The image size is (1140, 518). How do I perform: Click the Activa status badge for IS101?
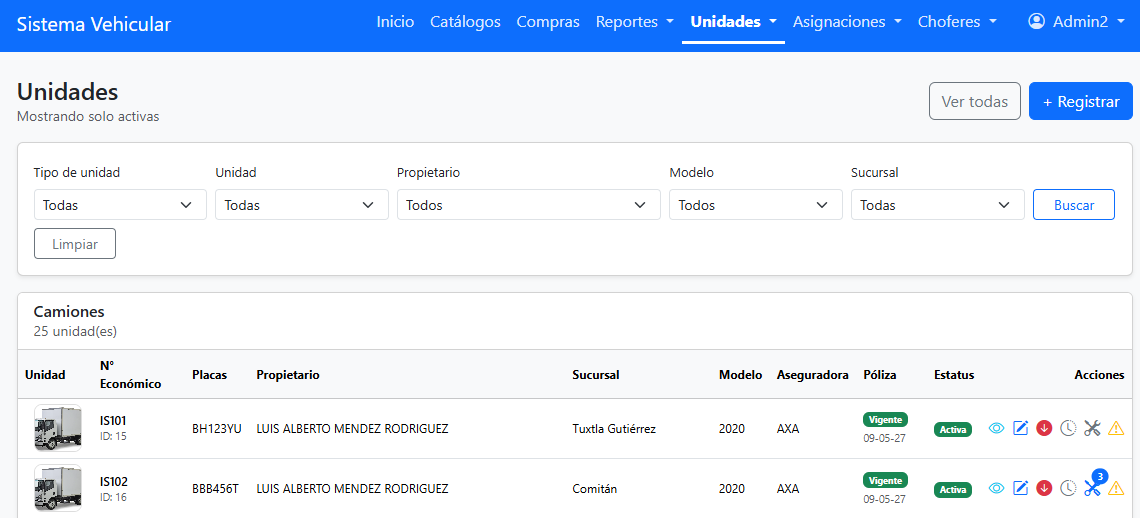pos(953,429)
